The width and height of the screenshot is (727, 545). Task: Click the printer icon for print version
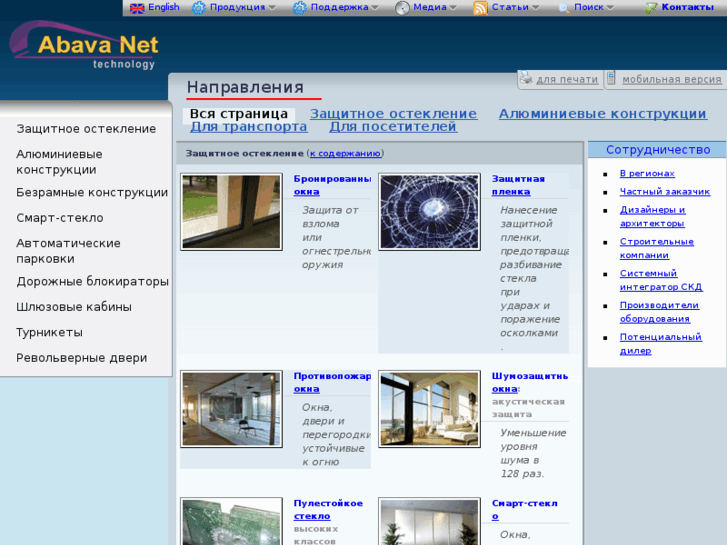point(526,78)
